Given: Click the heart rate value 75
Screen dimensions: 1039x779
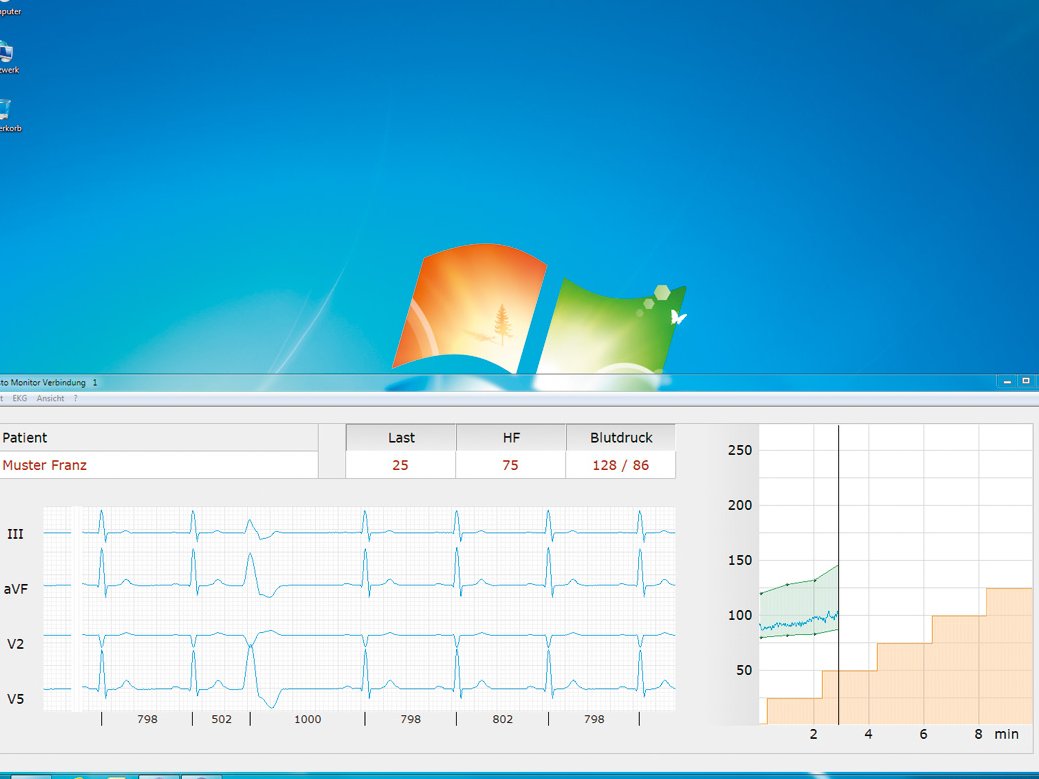Looking at the screenshot, I should pos(510,465).
